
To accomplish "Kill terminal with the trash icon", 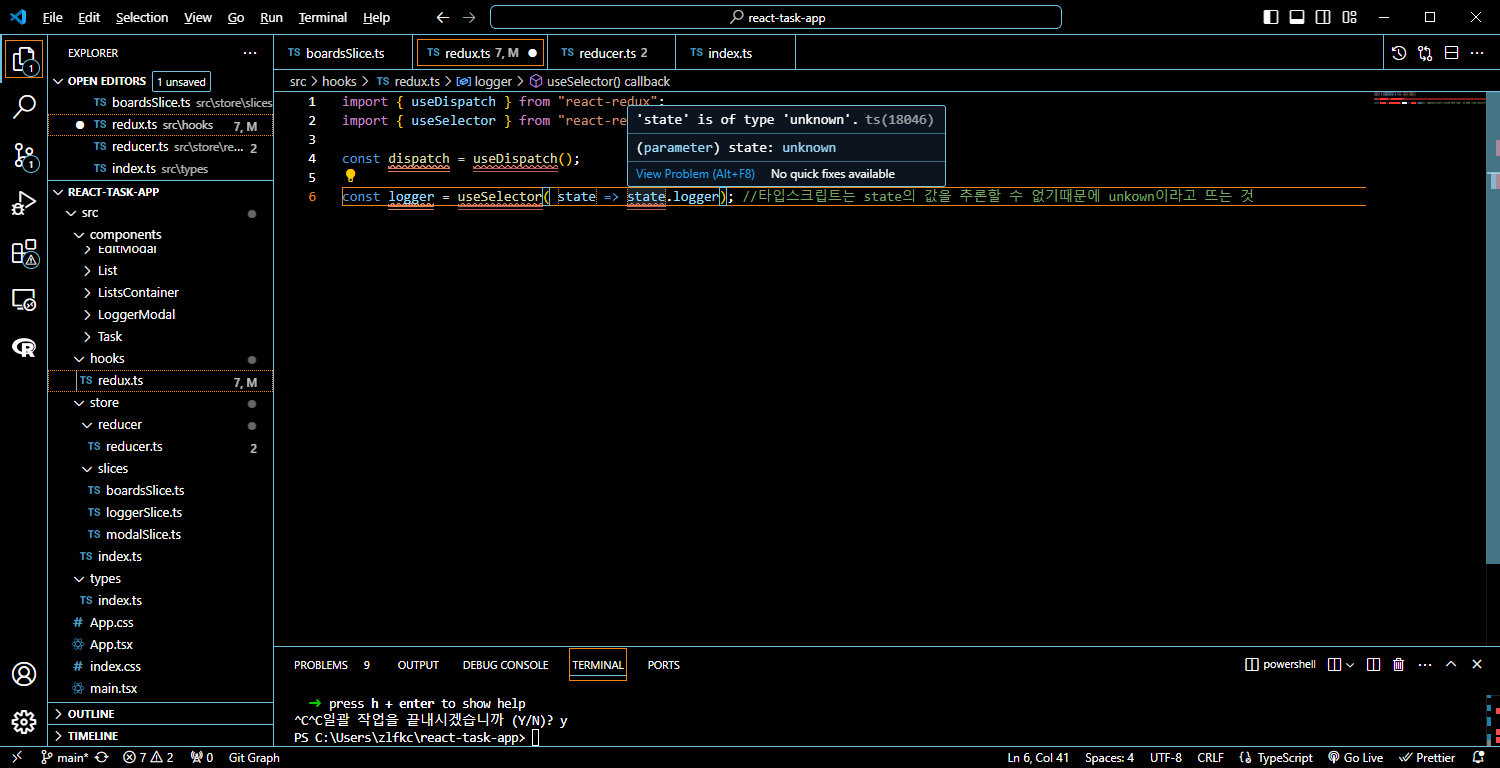I will coord(1398,665).
